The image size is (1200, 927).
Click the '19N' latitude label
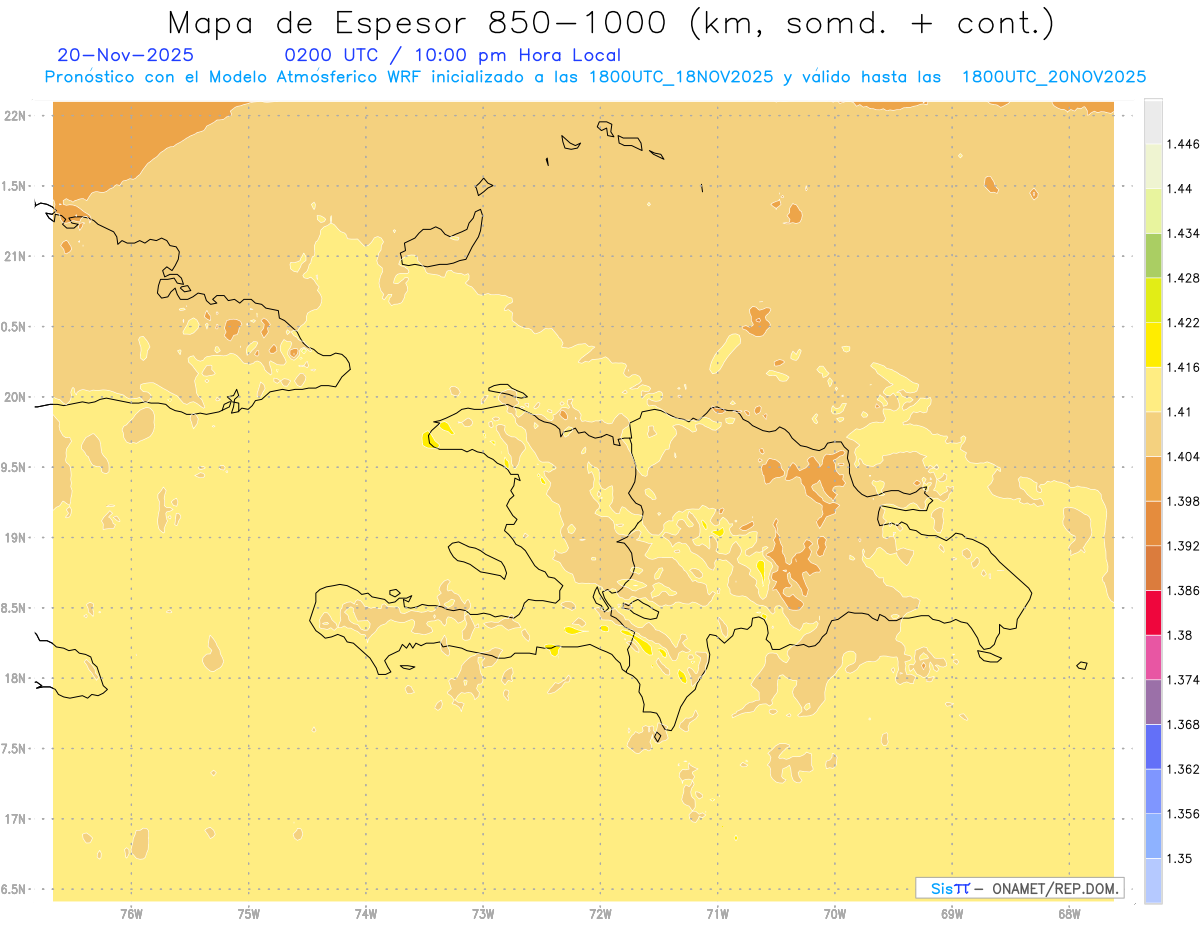(15, 538)
